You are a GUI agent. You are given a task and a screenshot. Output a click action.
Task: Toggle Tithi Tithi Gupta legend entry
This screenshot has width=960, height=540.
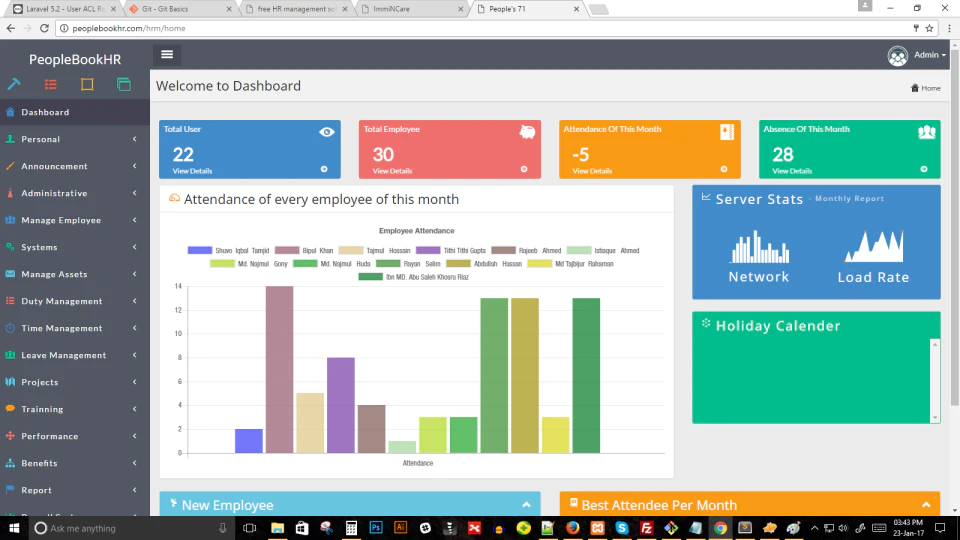(451, 250)
